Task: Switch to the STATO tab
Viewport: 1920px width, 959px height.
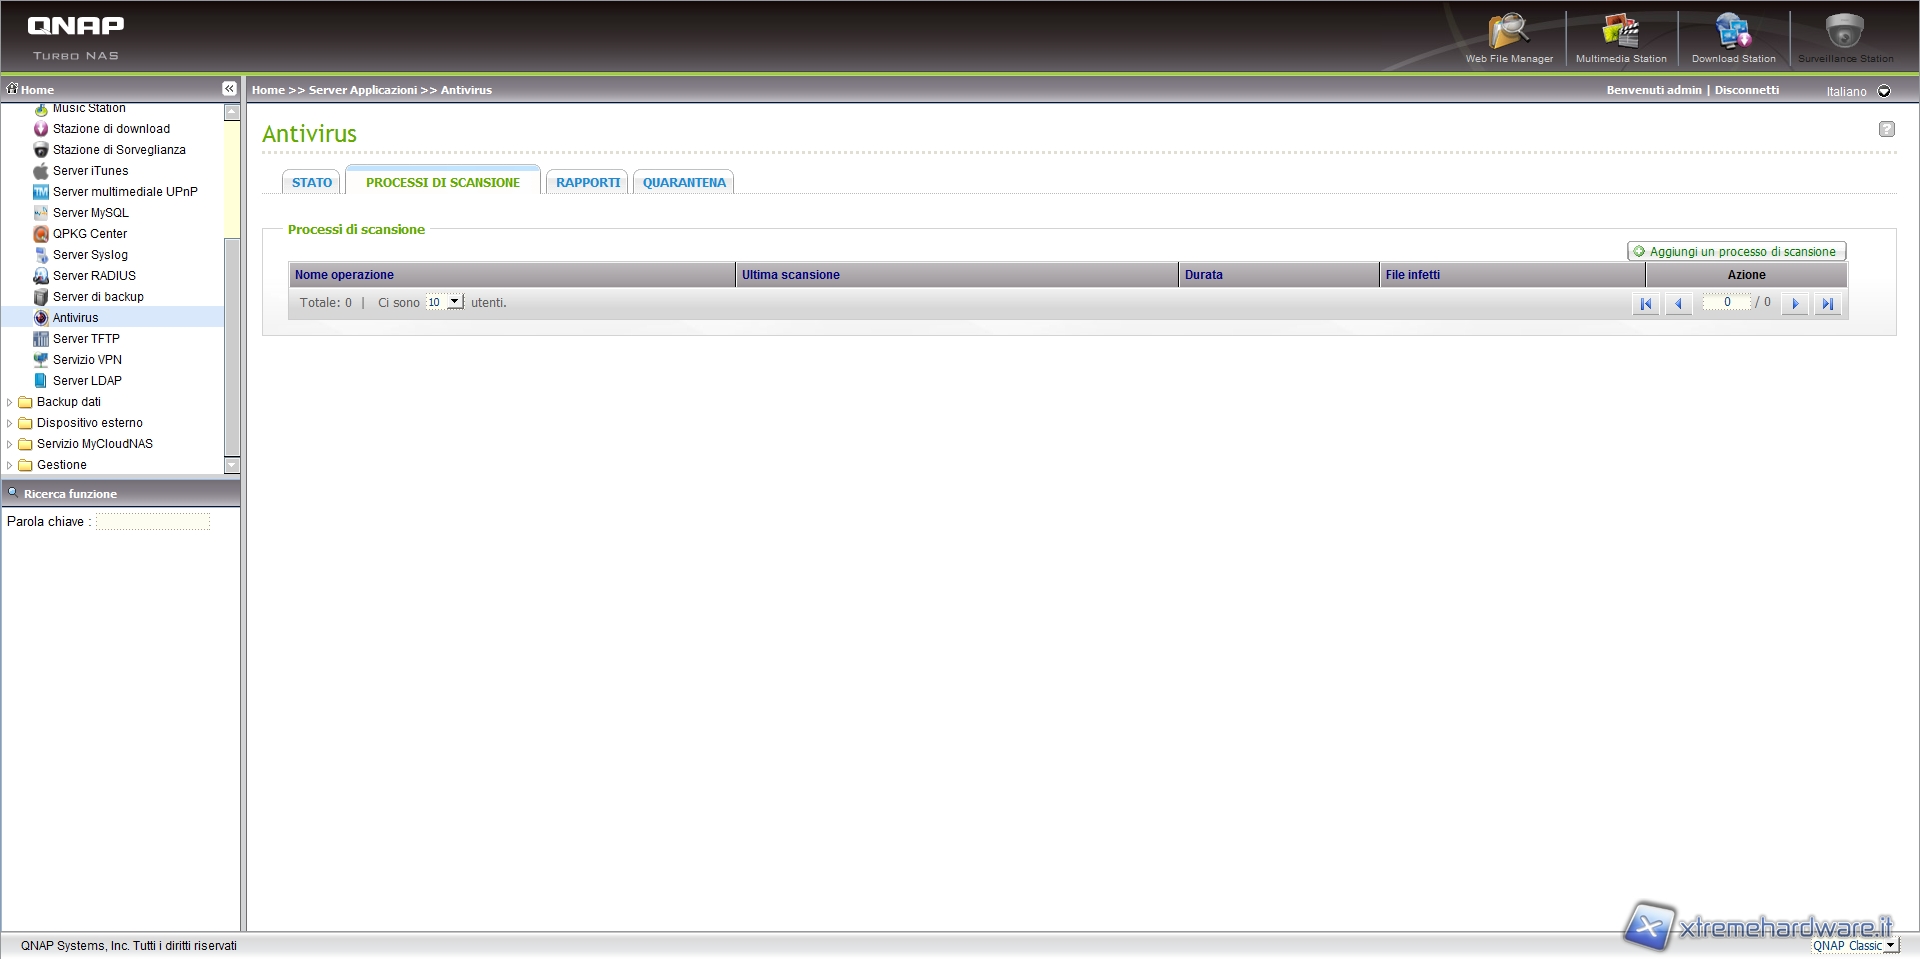Action: (312, 182)
